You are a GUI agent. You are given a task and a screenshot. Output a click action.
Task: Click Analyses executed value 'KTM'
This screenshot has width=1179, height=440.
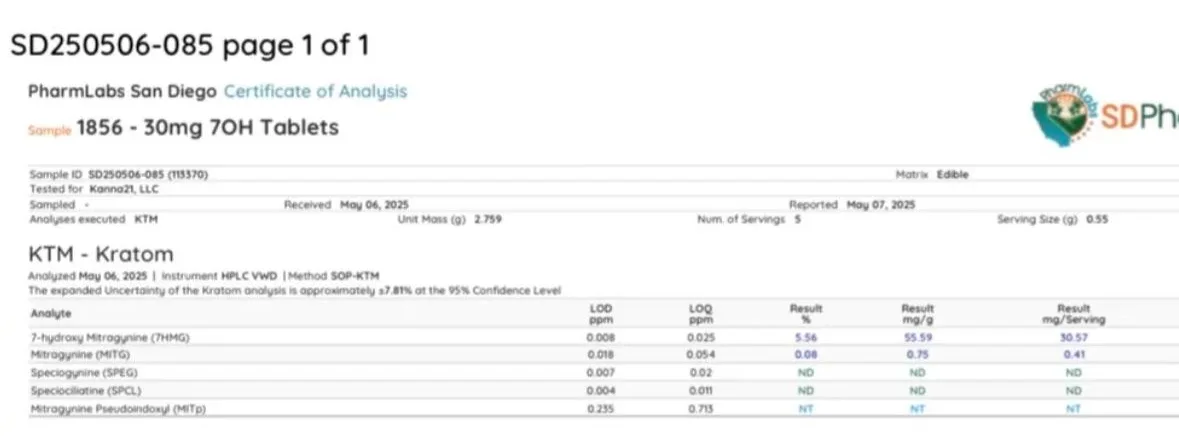pos(146,220)
